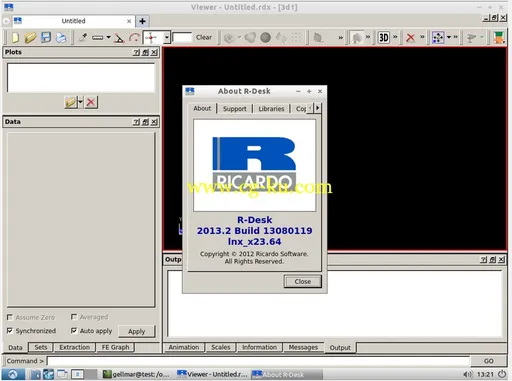Expand the overflow chevron right of red X
The height and width of the screenshot is (381, 512).
[422, 37]
